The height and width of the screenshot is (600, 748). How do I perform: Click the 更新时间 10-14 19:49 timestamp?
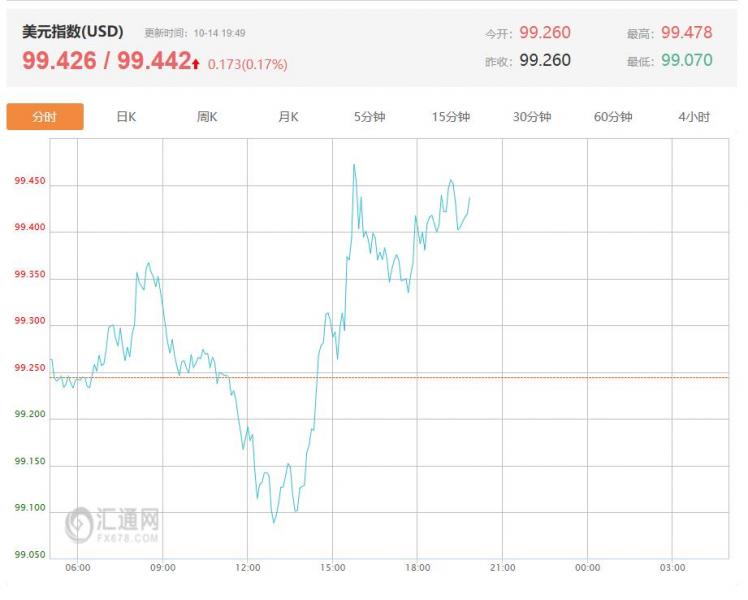click(x=195, y=33)
